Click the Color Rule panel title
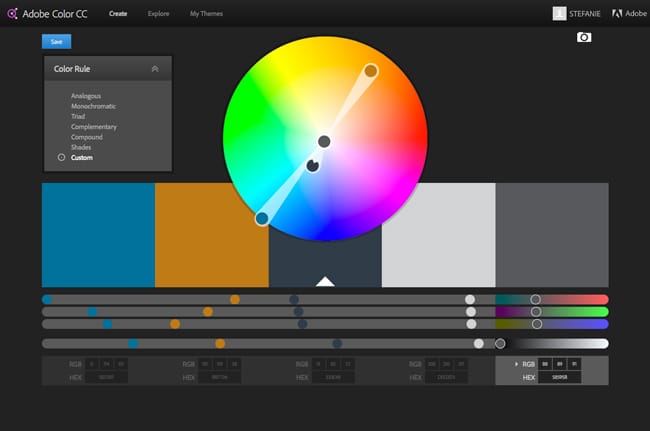Screen dimensions: 650x431 tap(72, 69)
